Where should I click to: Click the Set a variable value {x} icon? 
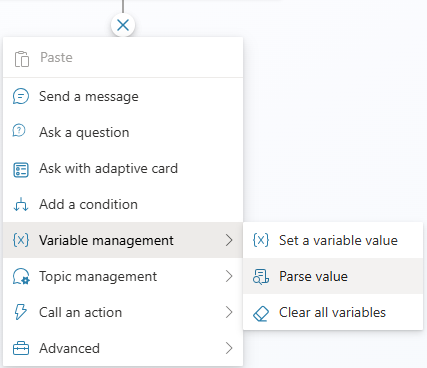(261, 240)
